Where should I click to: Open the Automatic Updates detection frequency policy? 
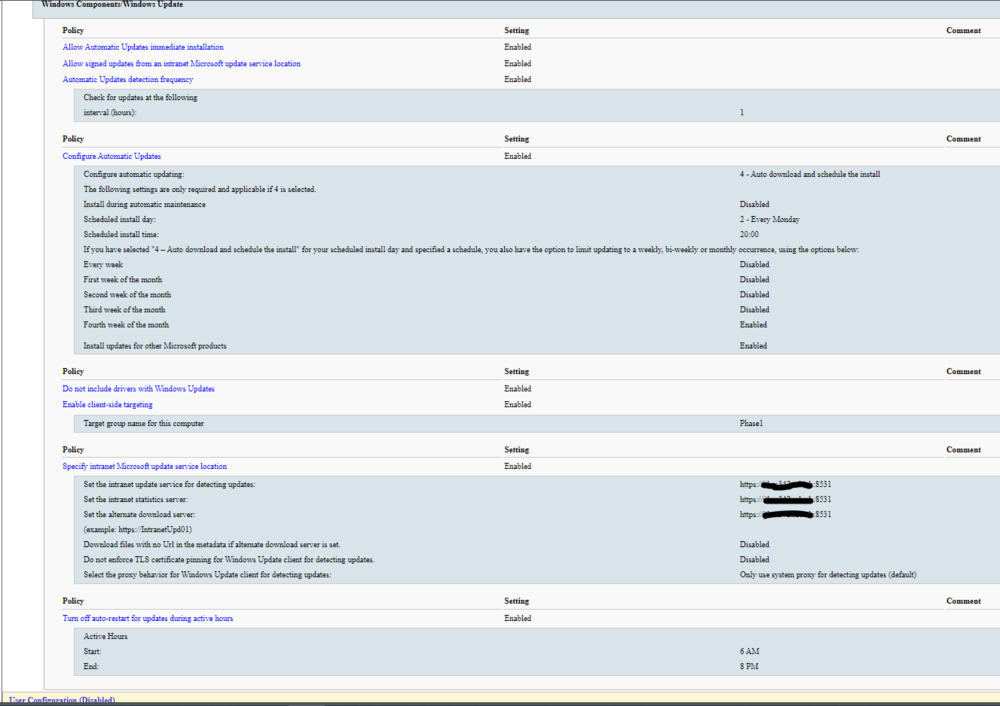pos(128,79)
